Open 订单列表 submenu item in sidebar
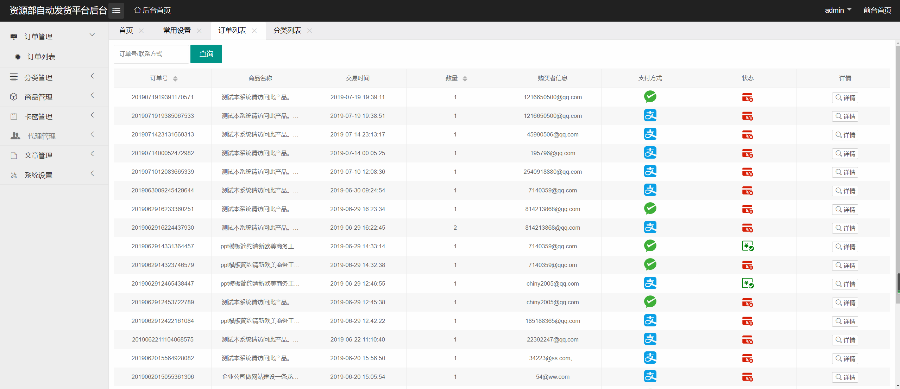This screenshot has height=389, width=900. point(40,57)
